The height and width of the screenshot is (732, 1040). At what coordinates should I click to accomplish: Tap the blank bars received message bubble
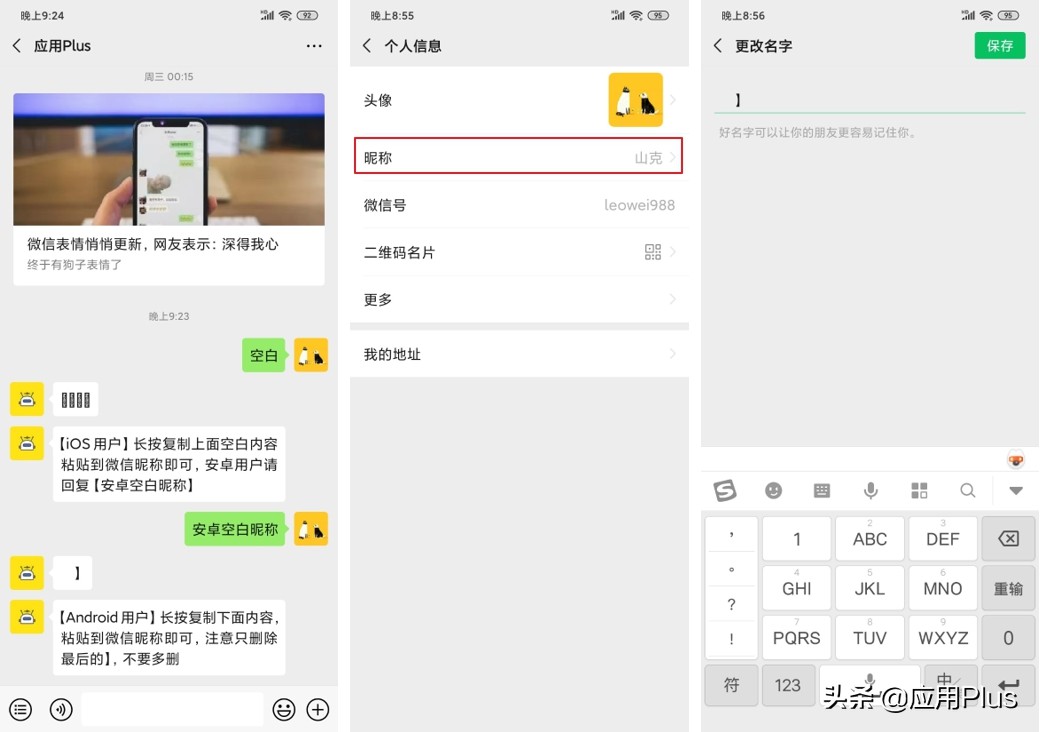click(76, 399)
